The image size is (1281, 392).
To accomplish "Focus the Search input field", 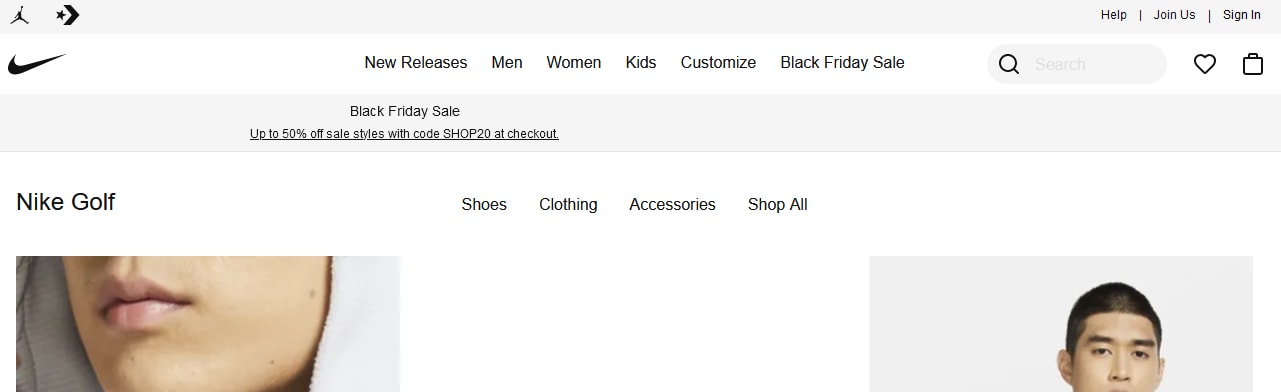I will (x=1094, y=64).
